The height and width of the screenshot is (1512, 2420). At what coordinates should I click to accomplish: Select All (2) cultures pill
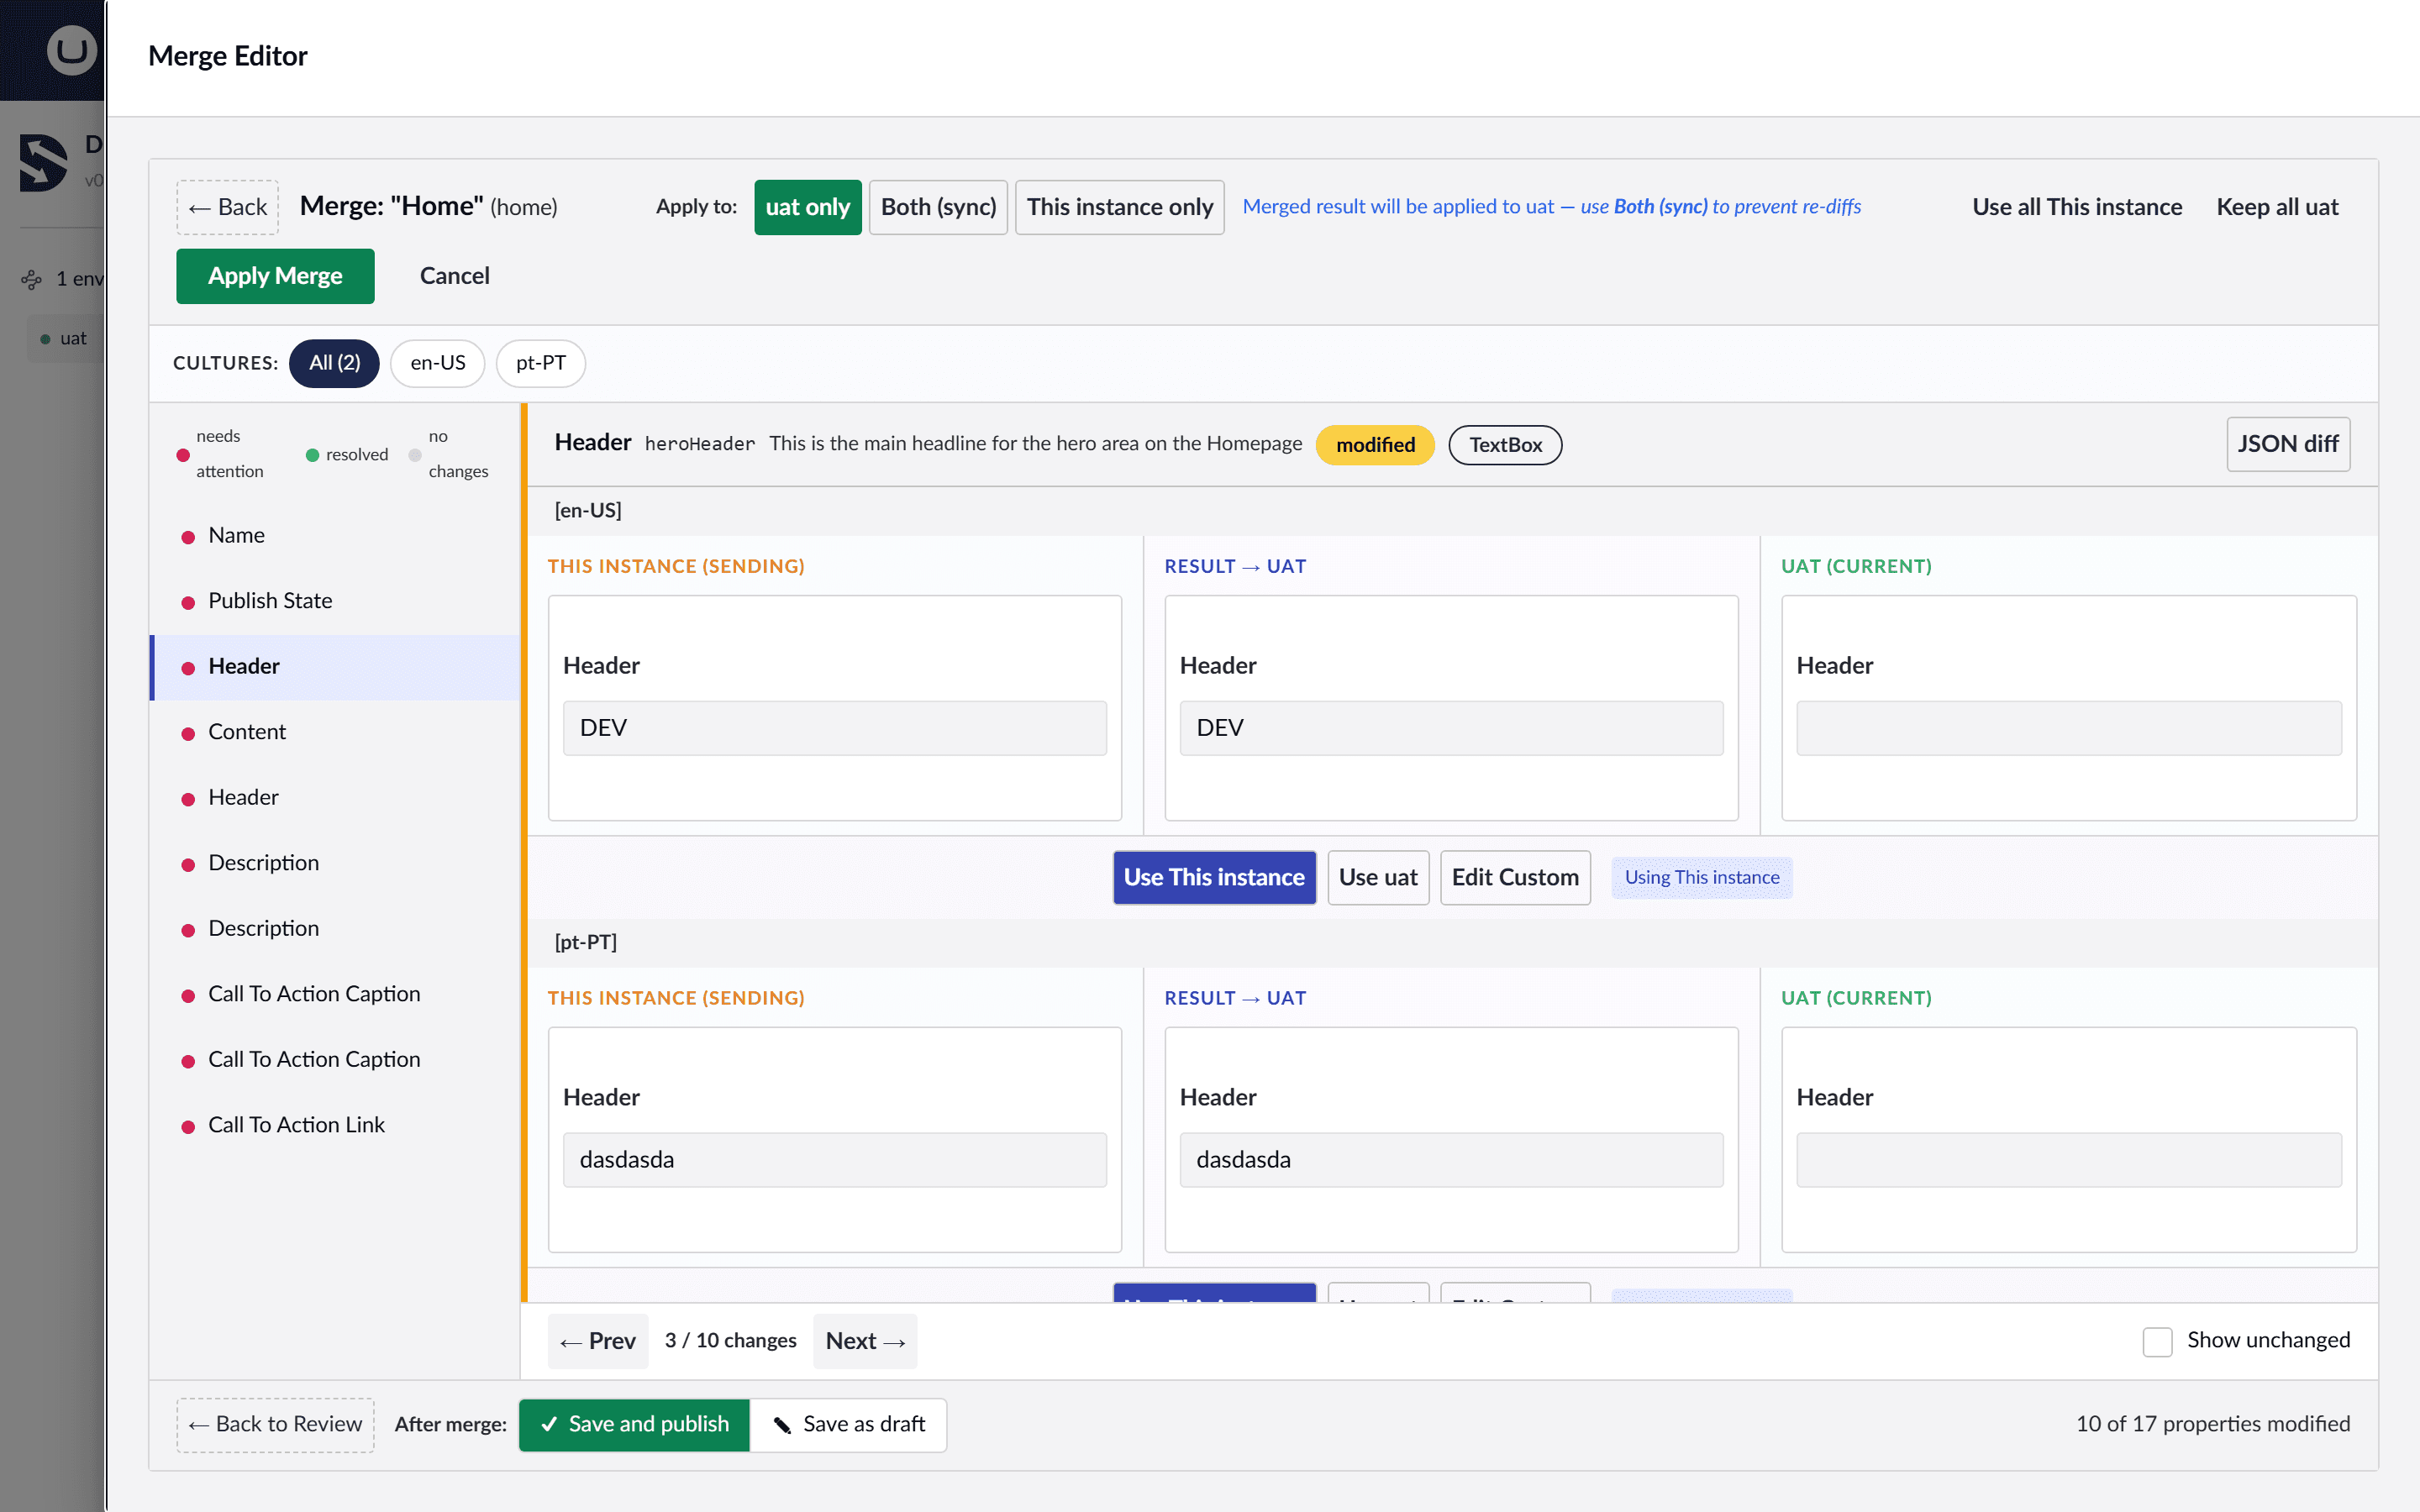coord(334,363)
